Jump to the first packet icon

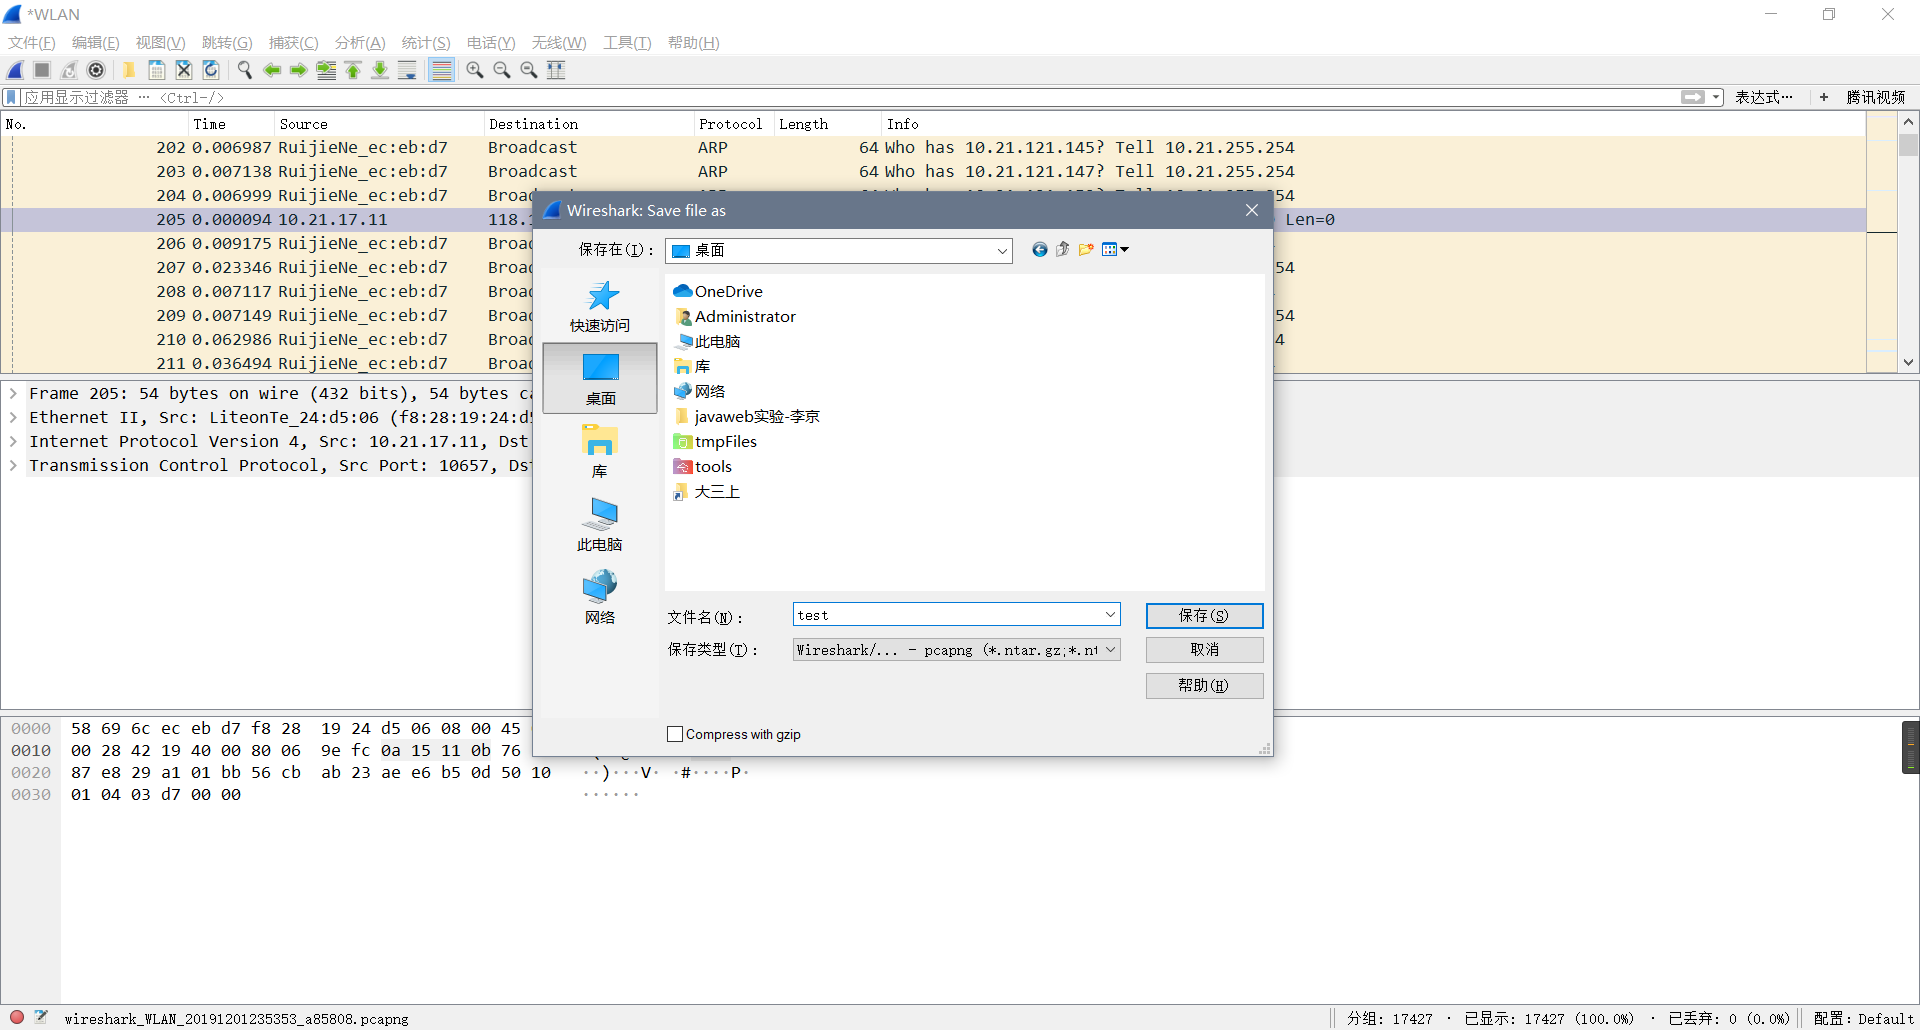pos(353,70)
